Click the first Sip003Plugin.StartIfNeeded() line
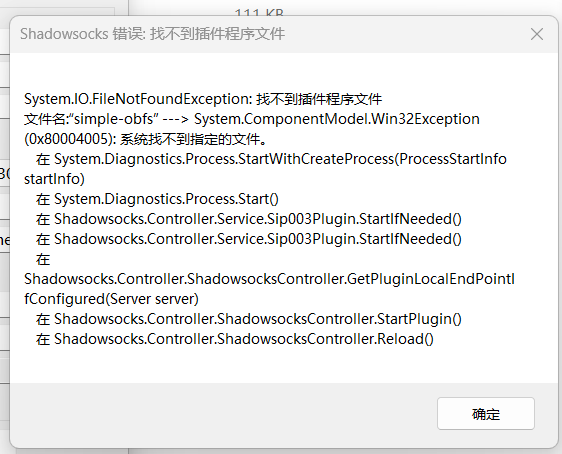Image resolution: width=562 pixels, height=454 pixels. tap(248, 219)
